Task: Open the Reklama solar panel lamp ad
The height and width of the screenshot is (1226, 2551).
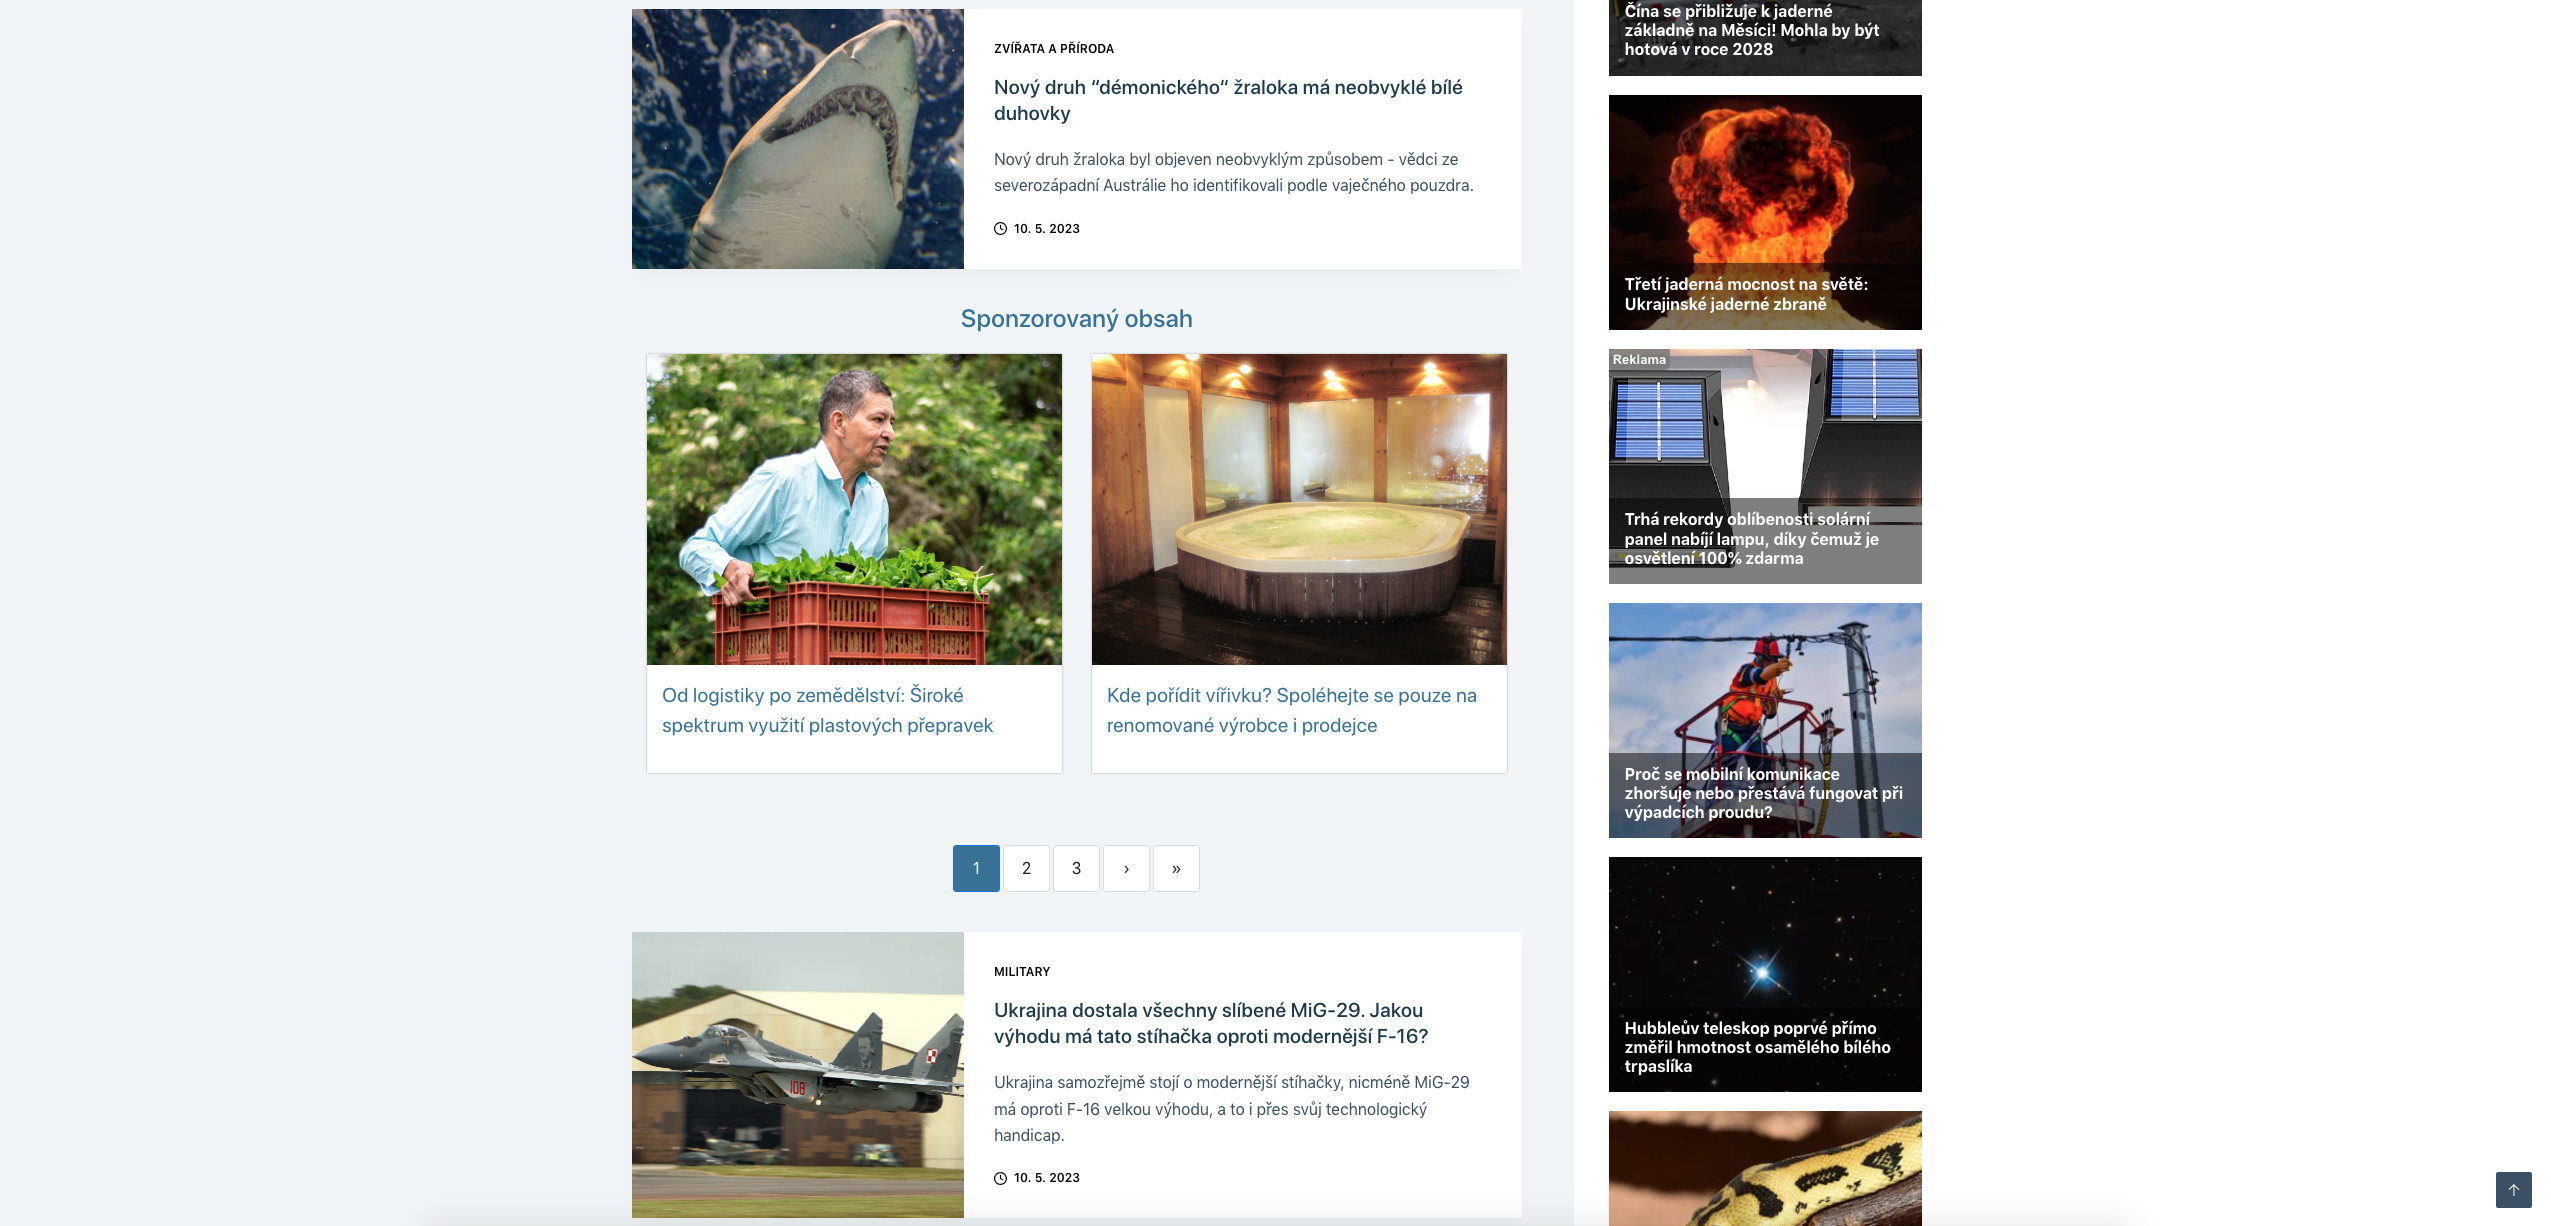Action: tap(1765, 466)
